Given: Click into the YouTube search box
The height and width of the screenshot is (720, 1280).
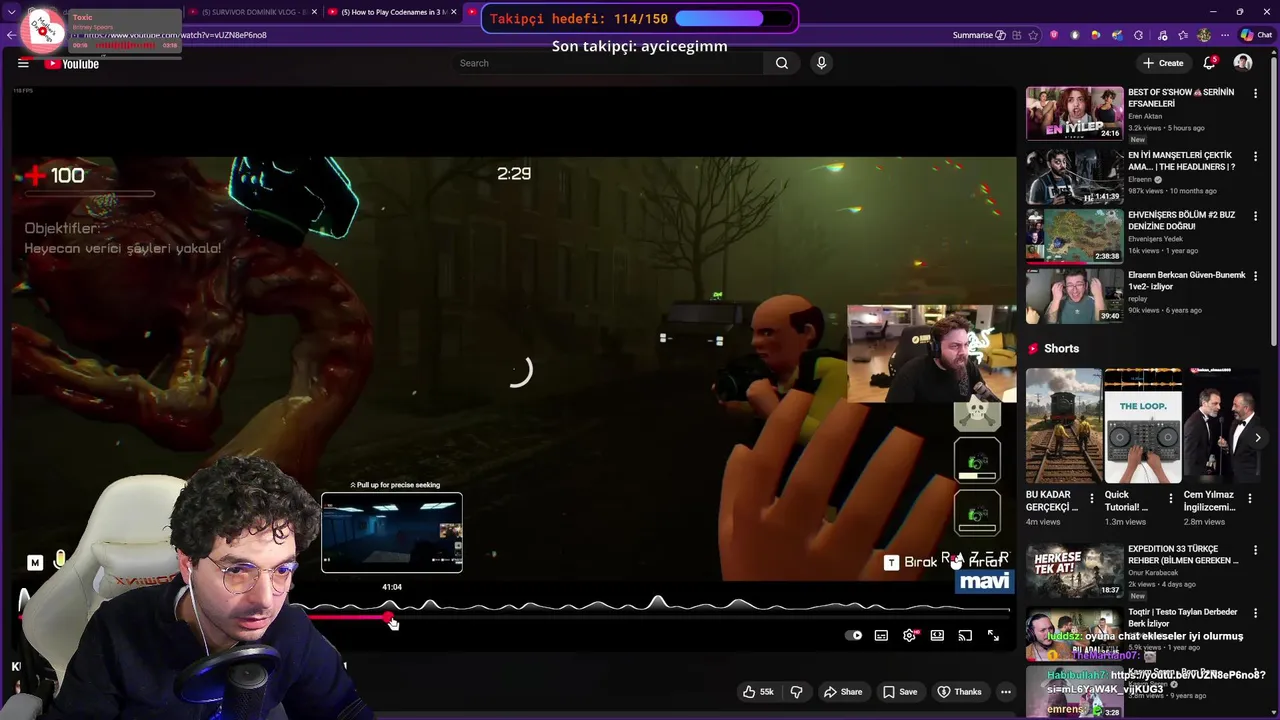Looking at the screenshot, I should 608,63.
